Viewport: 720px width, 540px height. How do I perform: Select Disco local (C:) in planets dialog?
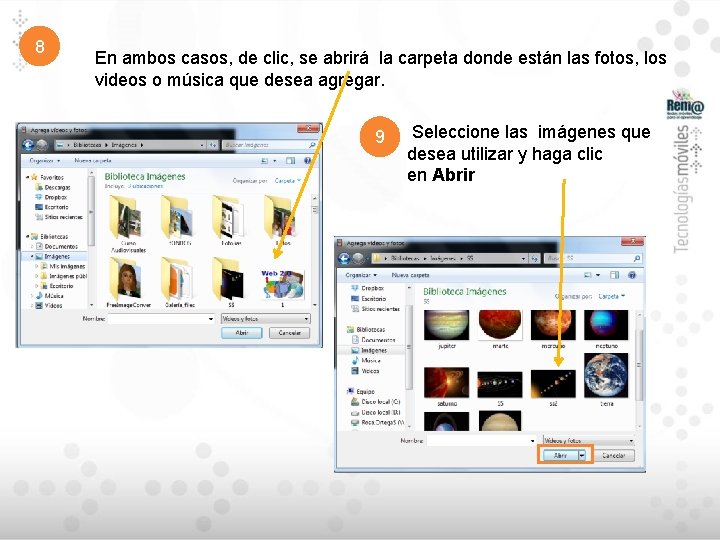pos(376,402)
